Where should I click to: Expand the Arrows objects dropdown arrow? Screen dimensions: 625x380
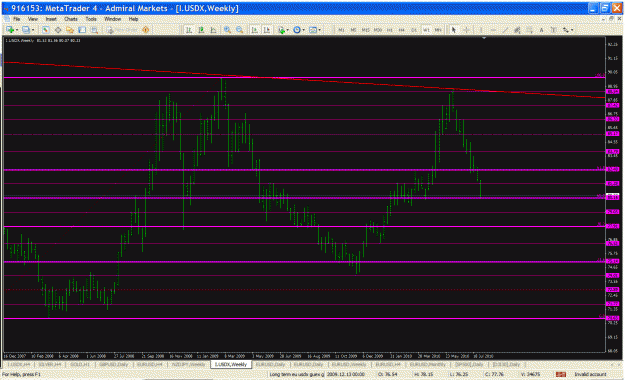(x=572, y=30)
